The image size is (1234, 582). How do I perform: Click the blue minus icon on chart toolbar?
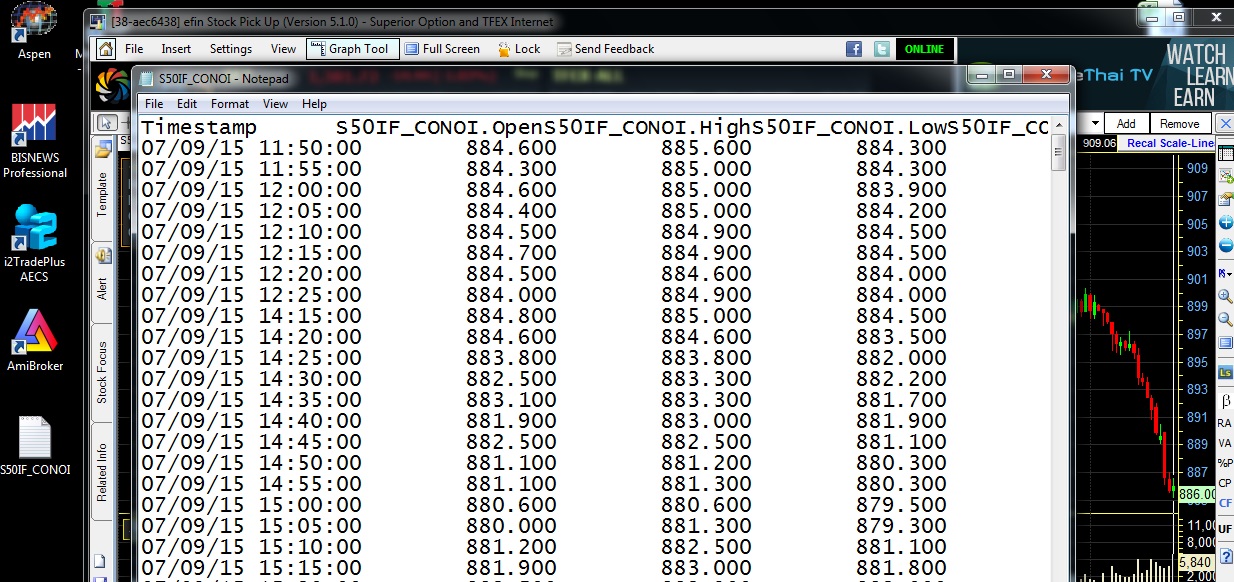[x=1225, y=246]
